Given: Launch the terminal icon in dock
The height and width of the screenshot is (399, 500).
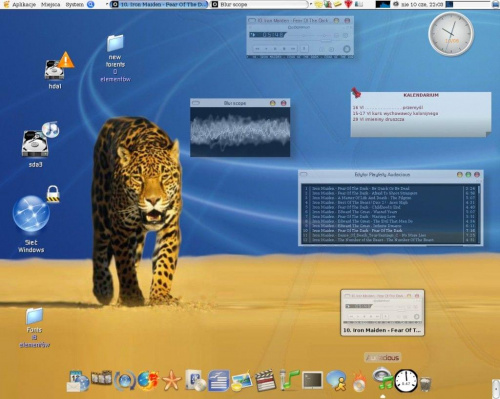Looking at the screenshot, I should point(312,380).
